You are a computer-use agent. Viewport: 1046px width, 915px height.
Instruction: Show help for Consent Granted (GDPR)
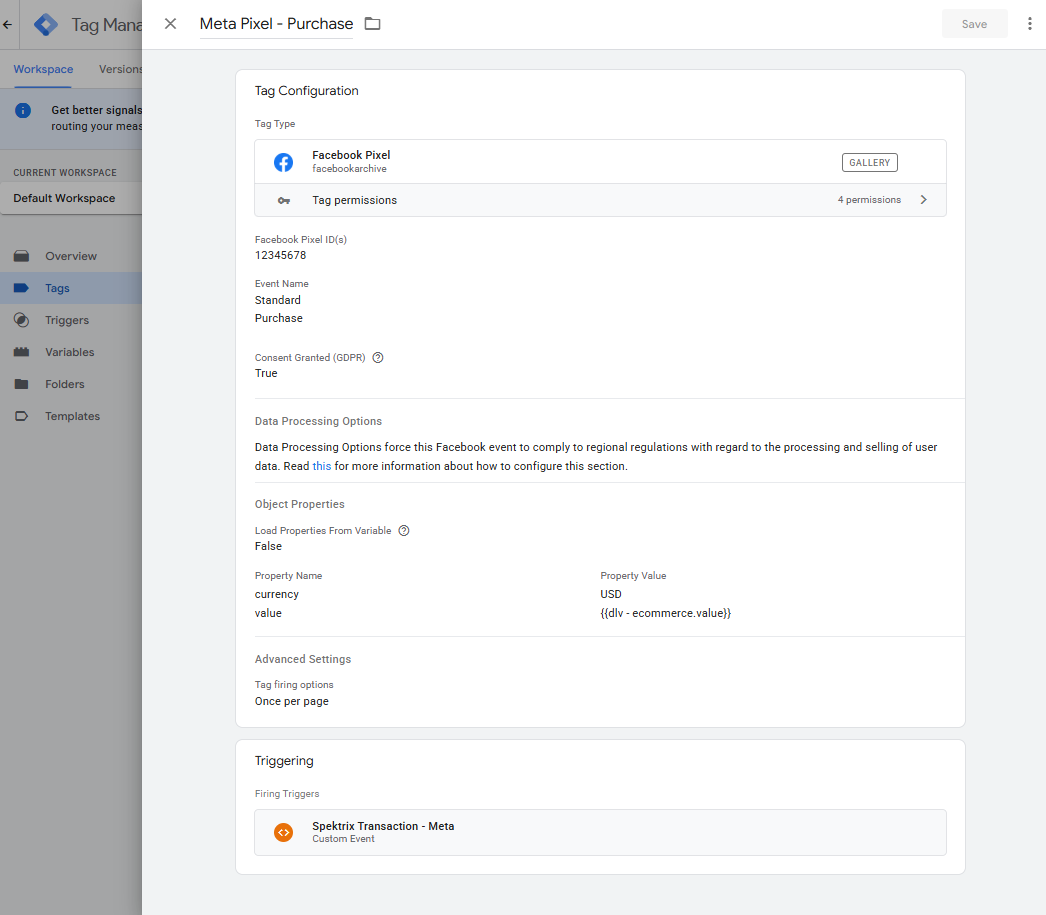(378, 357)
